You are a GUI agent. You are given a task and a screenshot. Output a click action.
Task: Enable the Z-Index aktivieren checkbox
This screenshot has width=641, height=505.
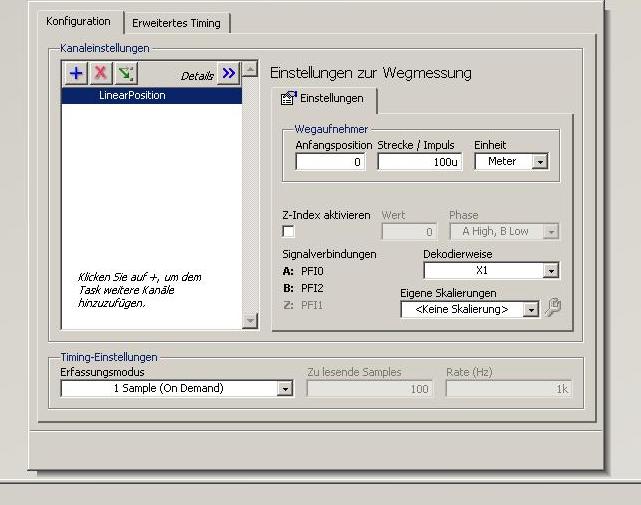tap(288, 231)
